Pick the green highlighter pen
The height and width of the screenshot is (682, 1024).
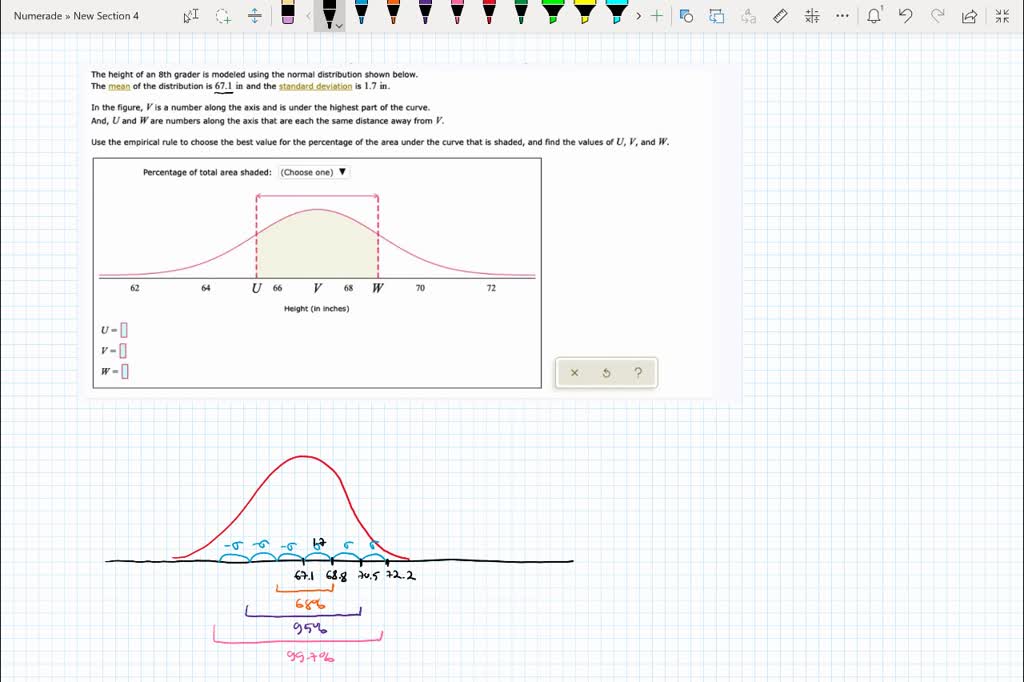(552, 14)
